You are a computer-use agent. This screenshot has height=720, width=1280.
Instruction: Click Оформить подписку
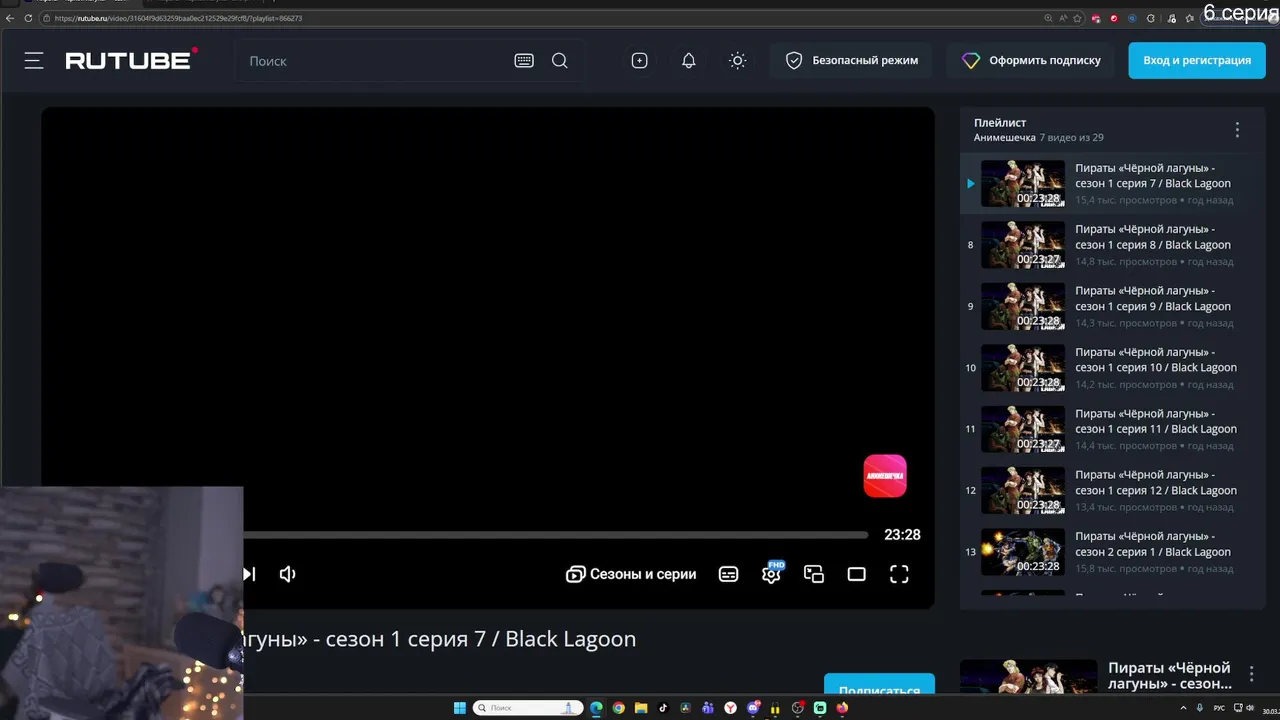point(1031,61)
